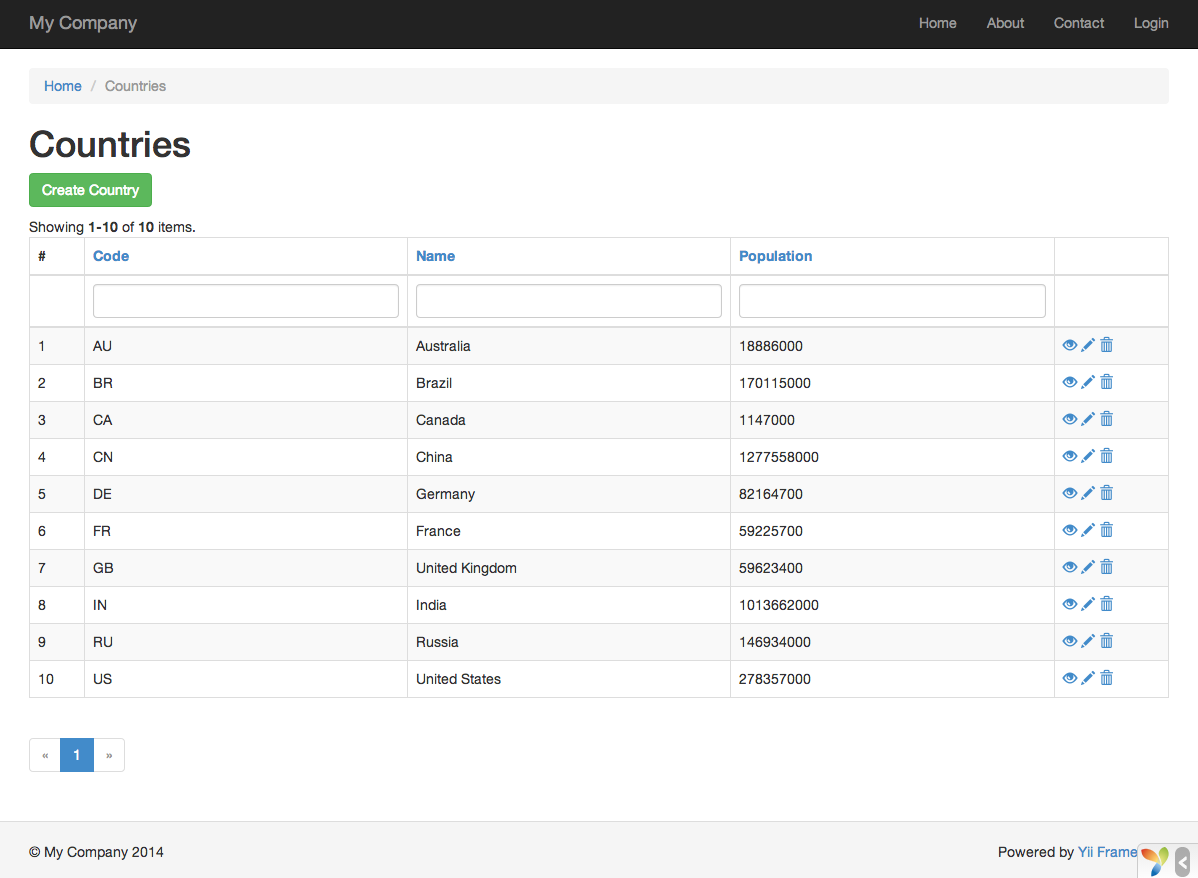Sort the table by Population column
1198x878 pixels.
tap(775, 256)
